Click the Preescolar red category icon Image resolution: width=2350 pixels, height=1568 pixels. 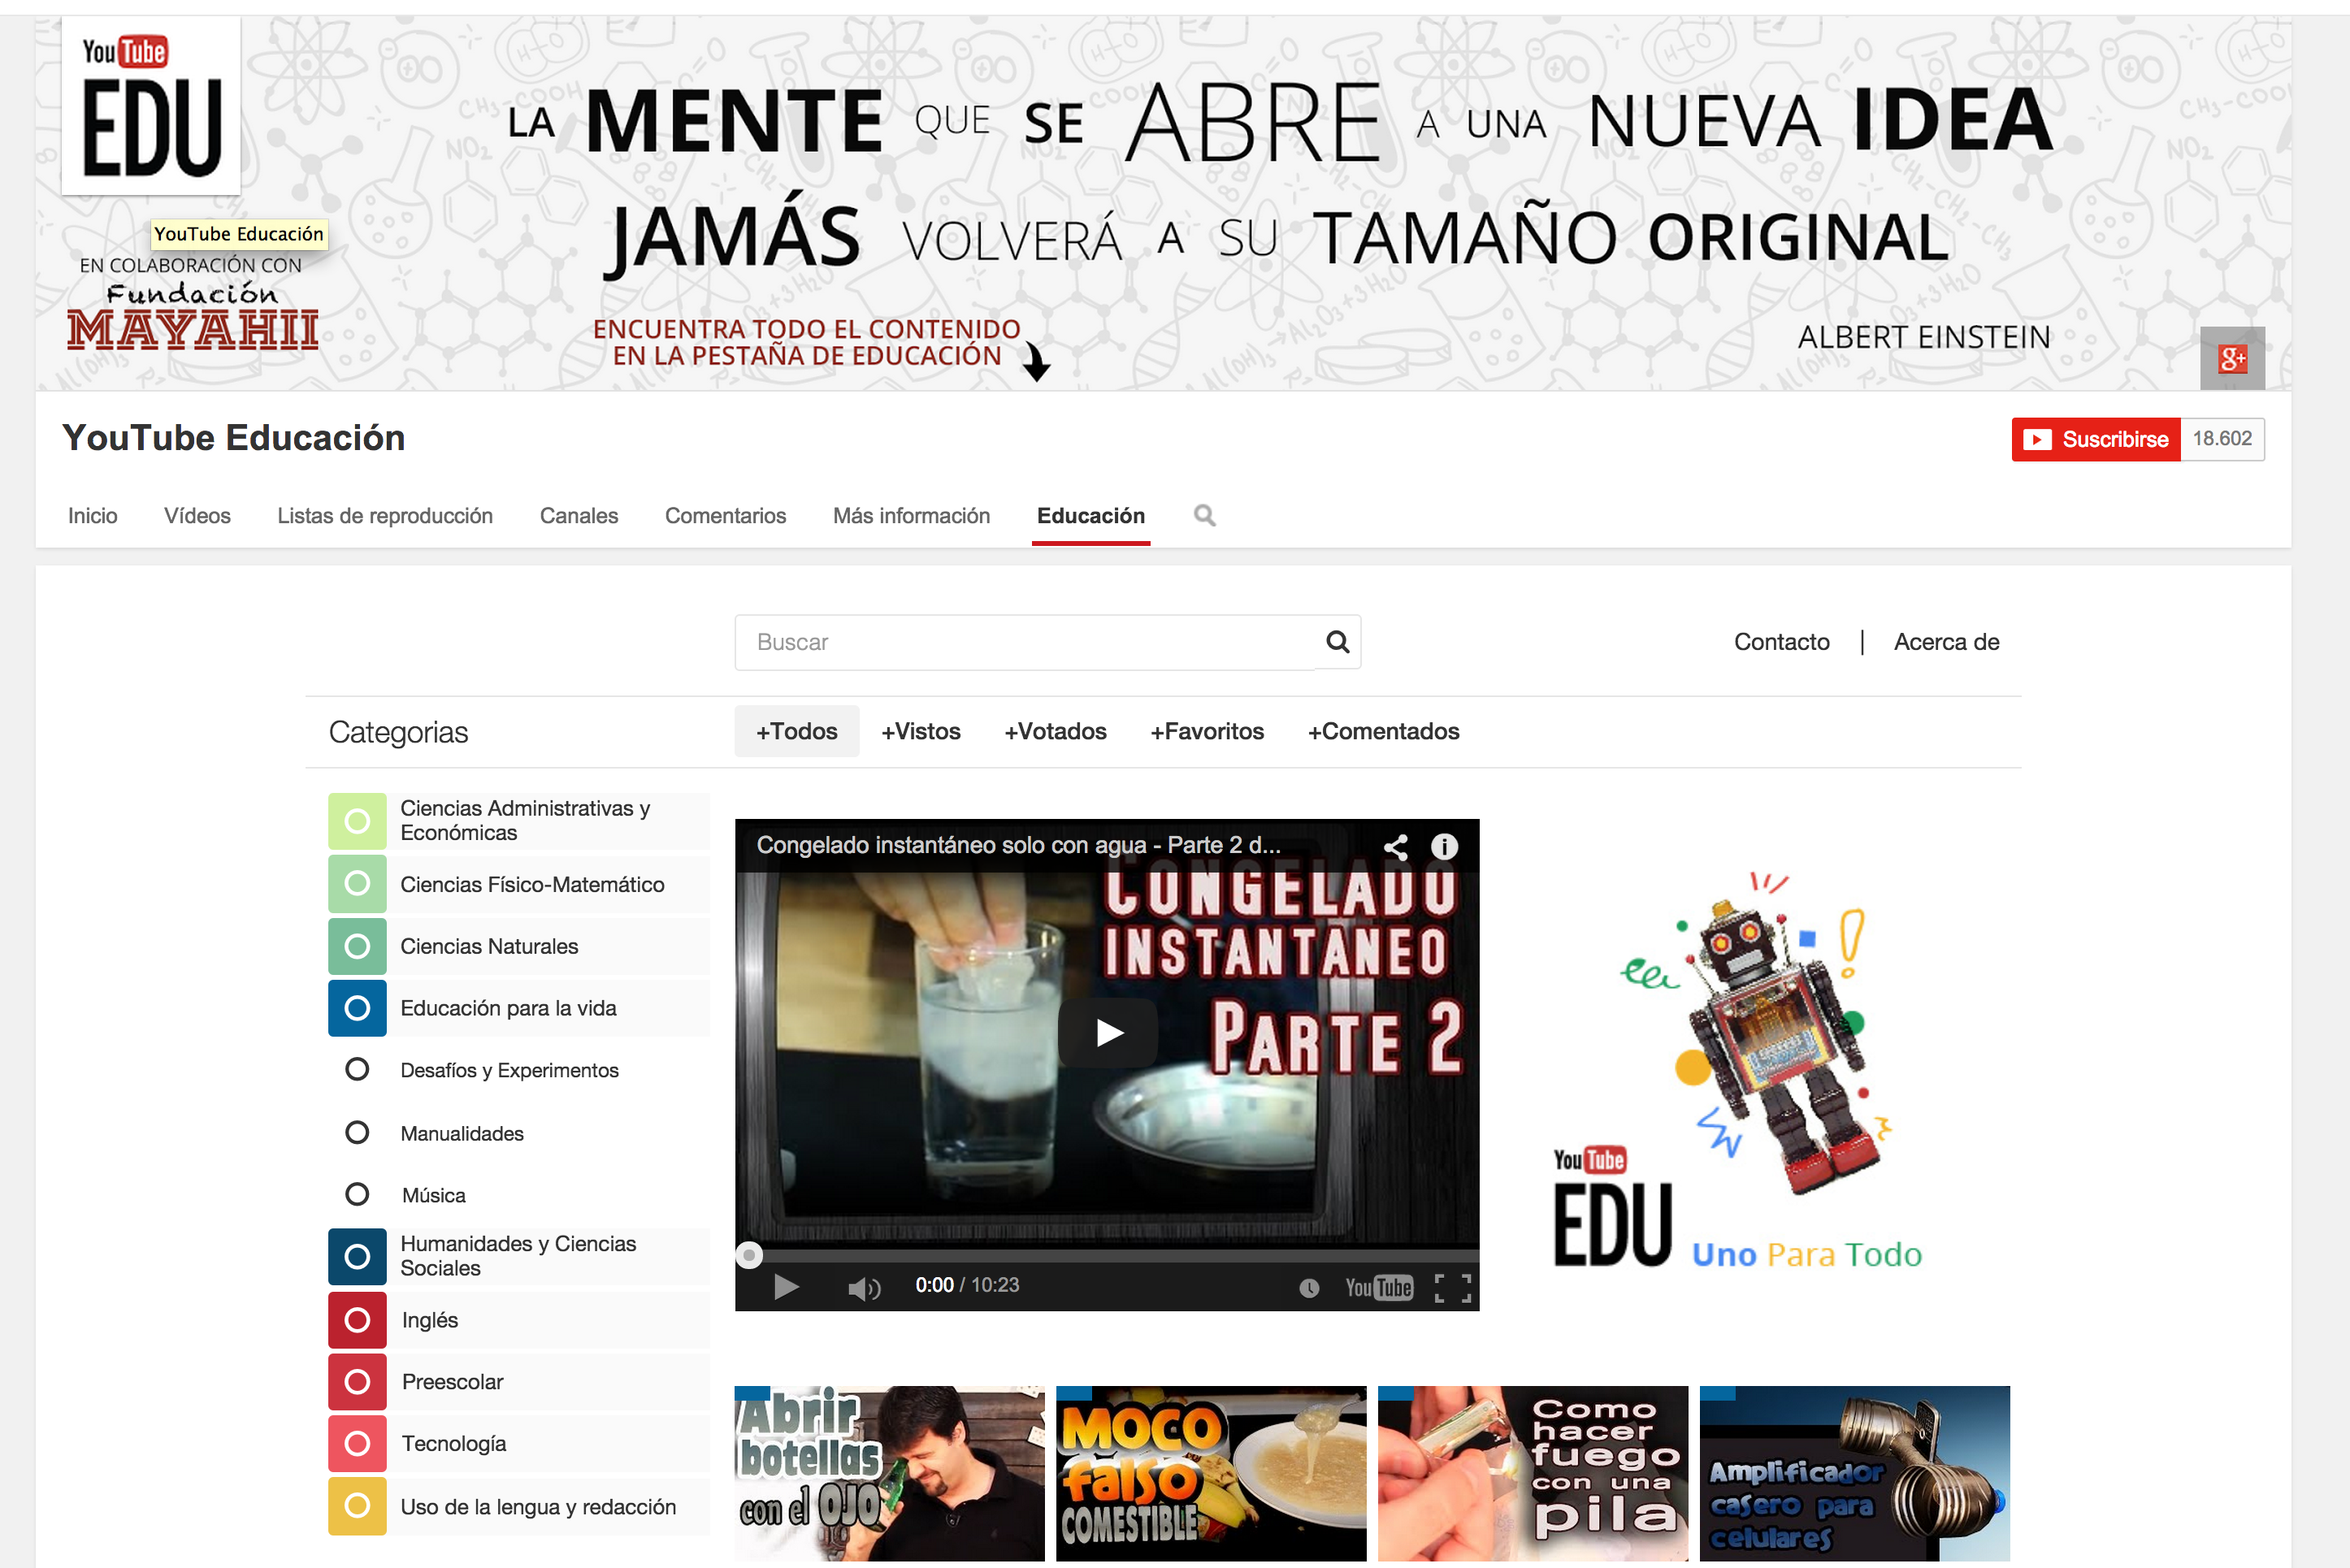(357, 1382)
